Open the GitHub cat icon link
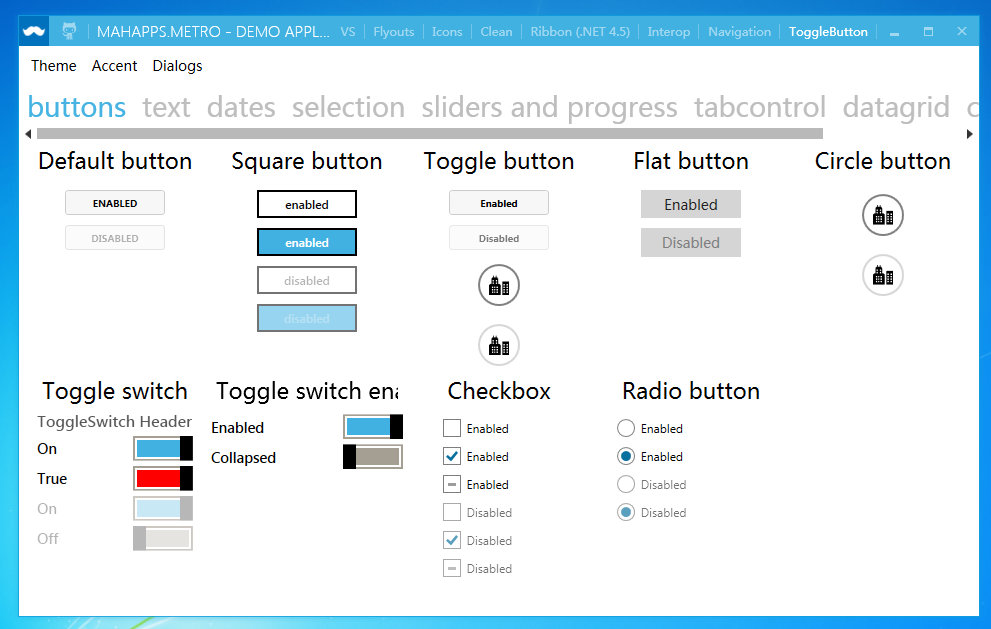The height and width of the screenshot is (629, 991). pos(70,31)
